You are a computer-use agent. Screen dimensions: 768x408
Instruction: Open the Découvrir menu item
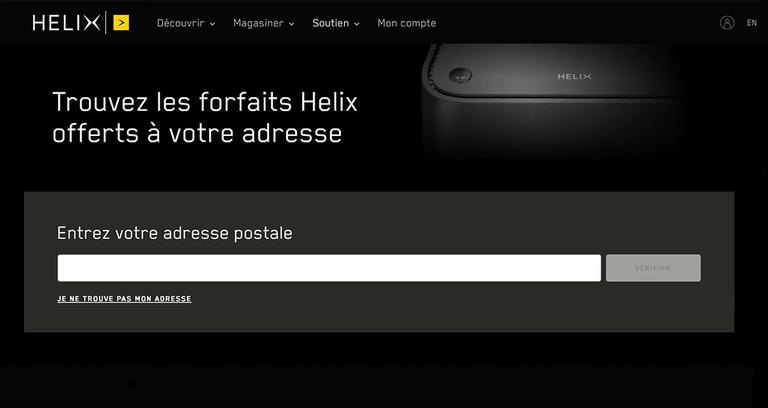(181, 23)
